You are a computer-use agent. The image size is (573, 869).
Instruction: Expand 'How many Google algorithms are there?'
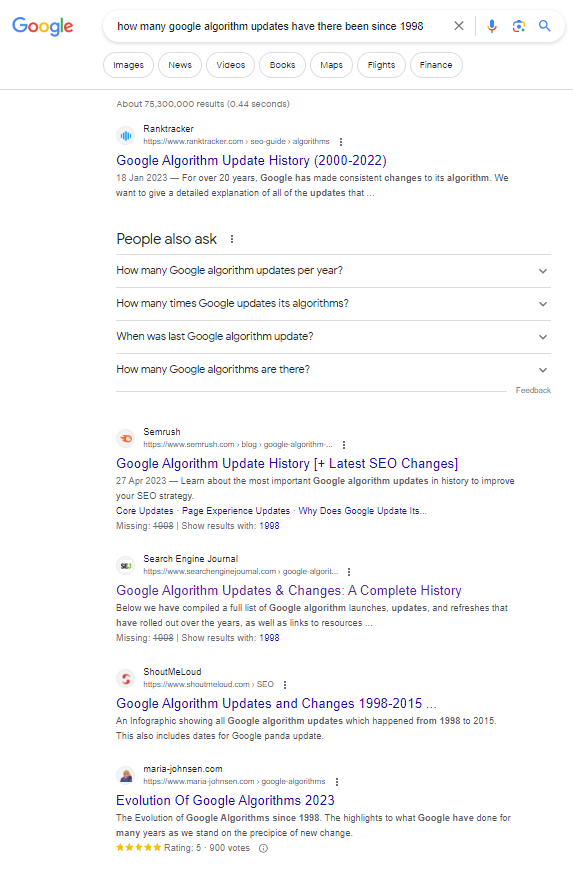point(334,369)
